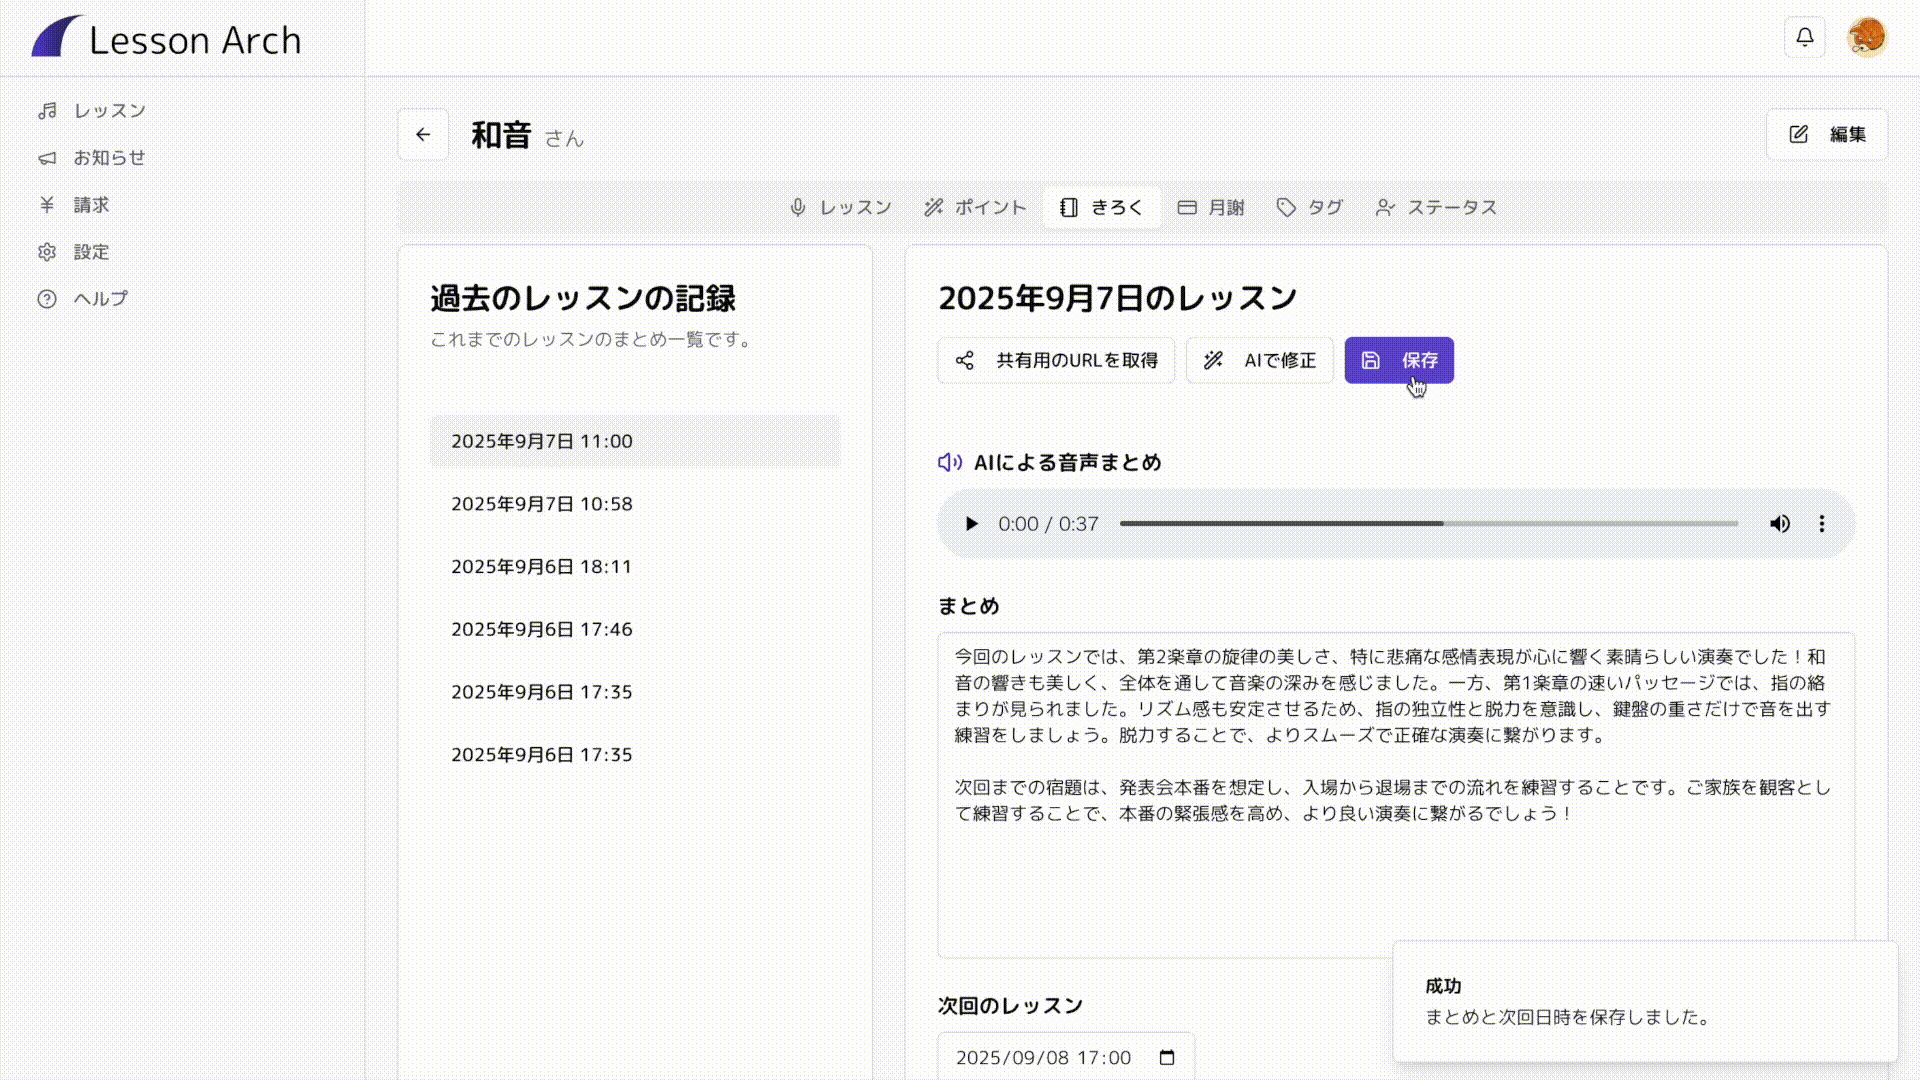
Task: Play the AI audio summary
Action: 971,524
